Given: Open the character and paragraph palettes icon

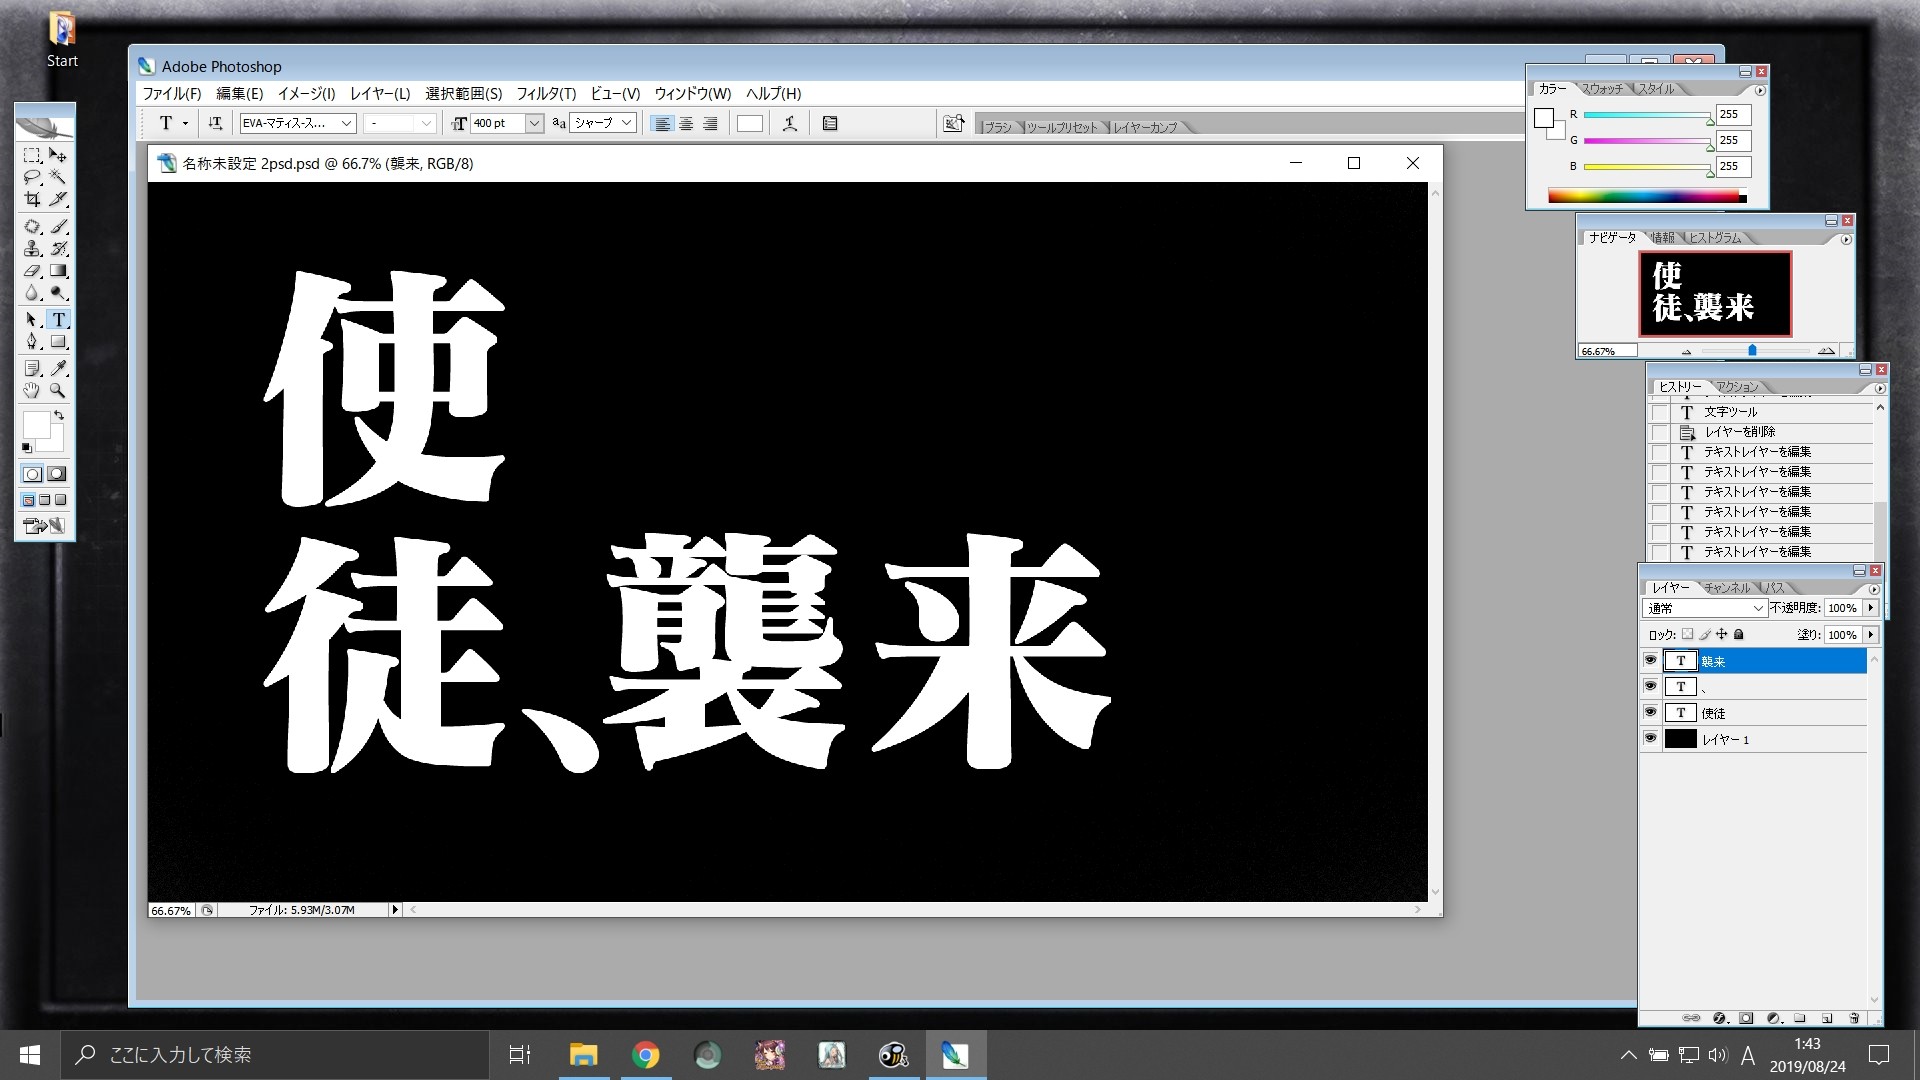Looking at the screenshot, I should tap(830, 123).
